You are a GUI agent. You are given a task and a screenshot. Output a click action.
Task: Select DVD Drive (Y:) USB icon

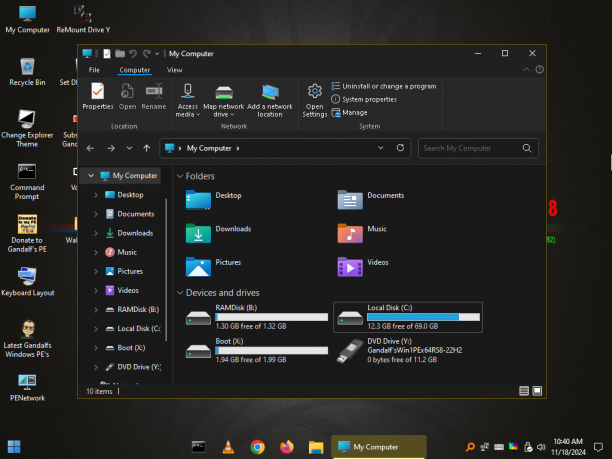(x=350, y=350)
